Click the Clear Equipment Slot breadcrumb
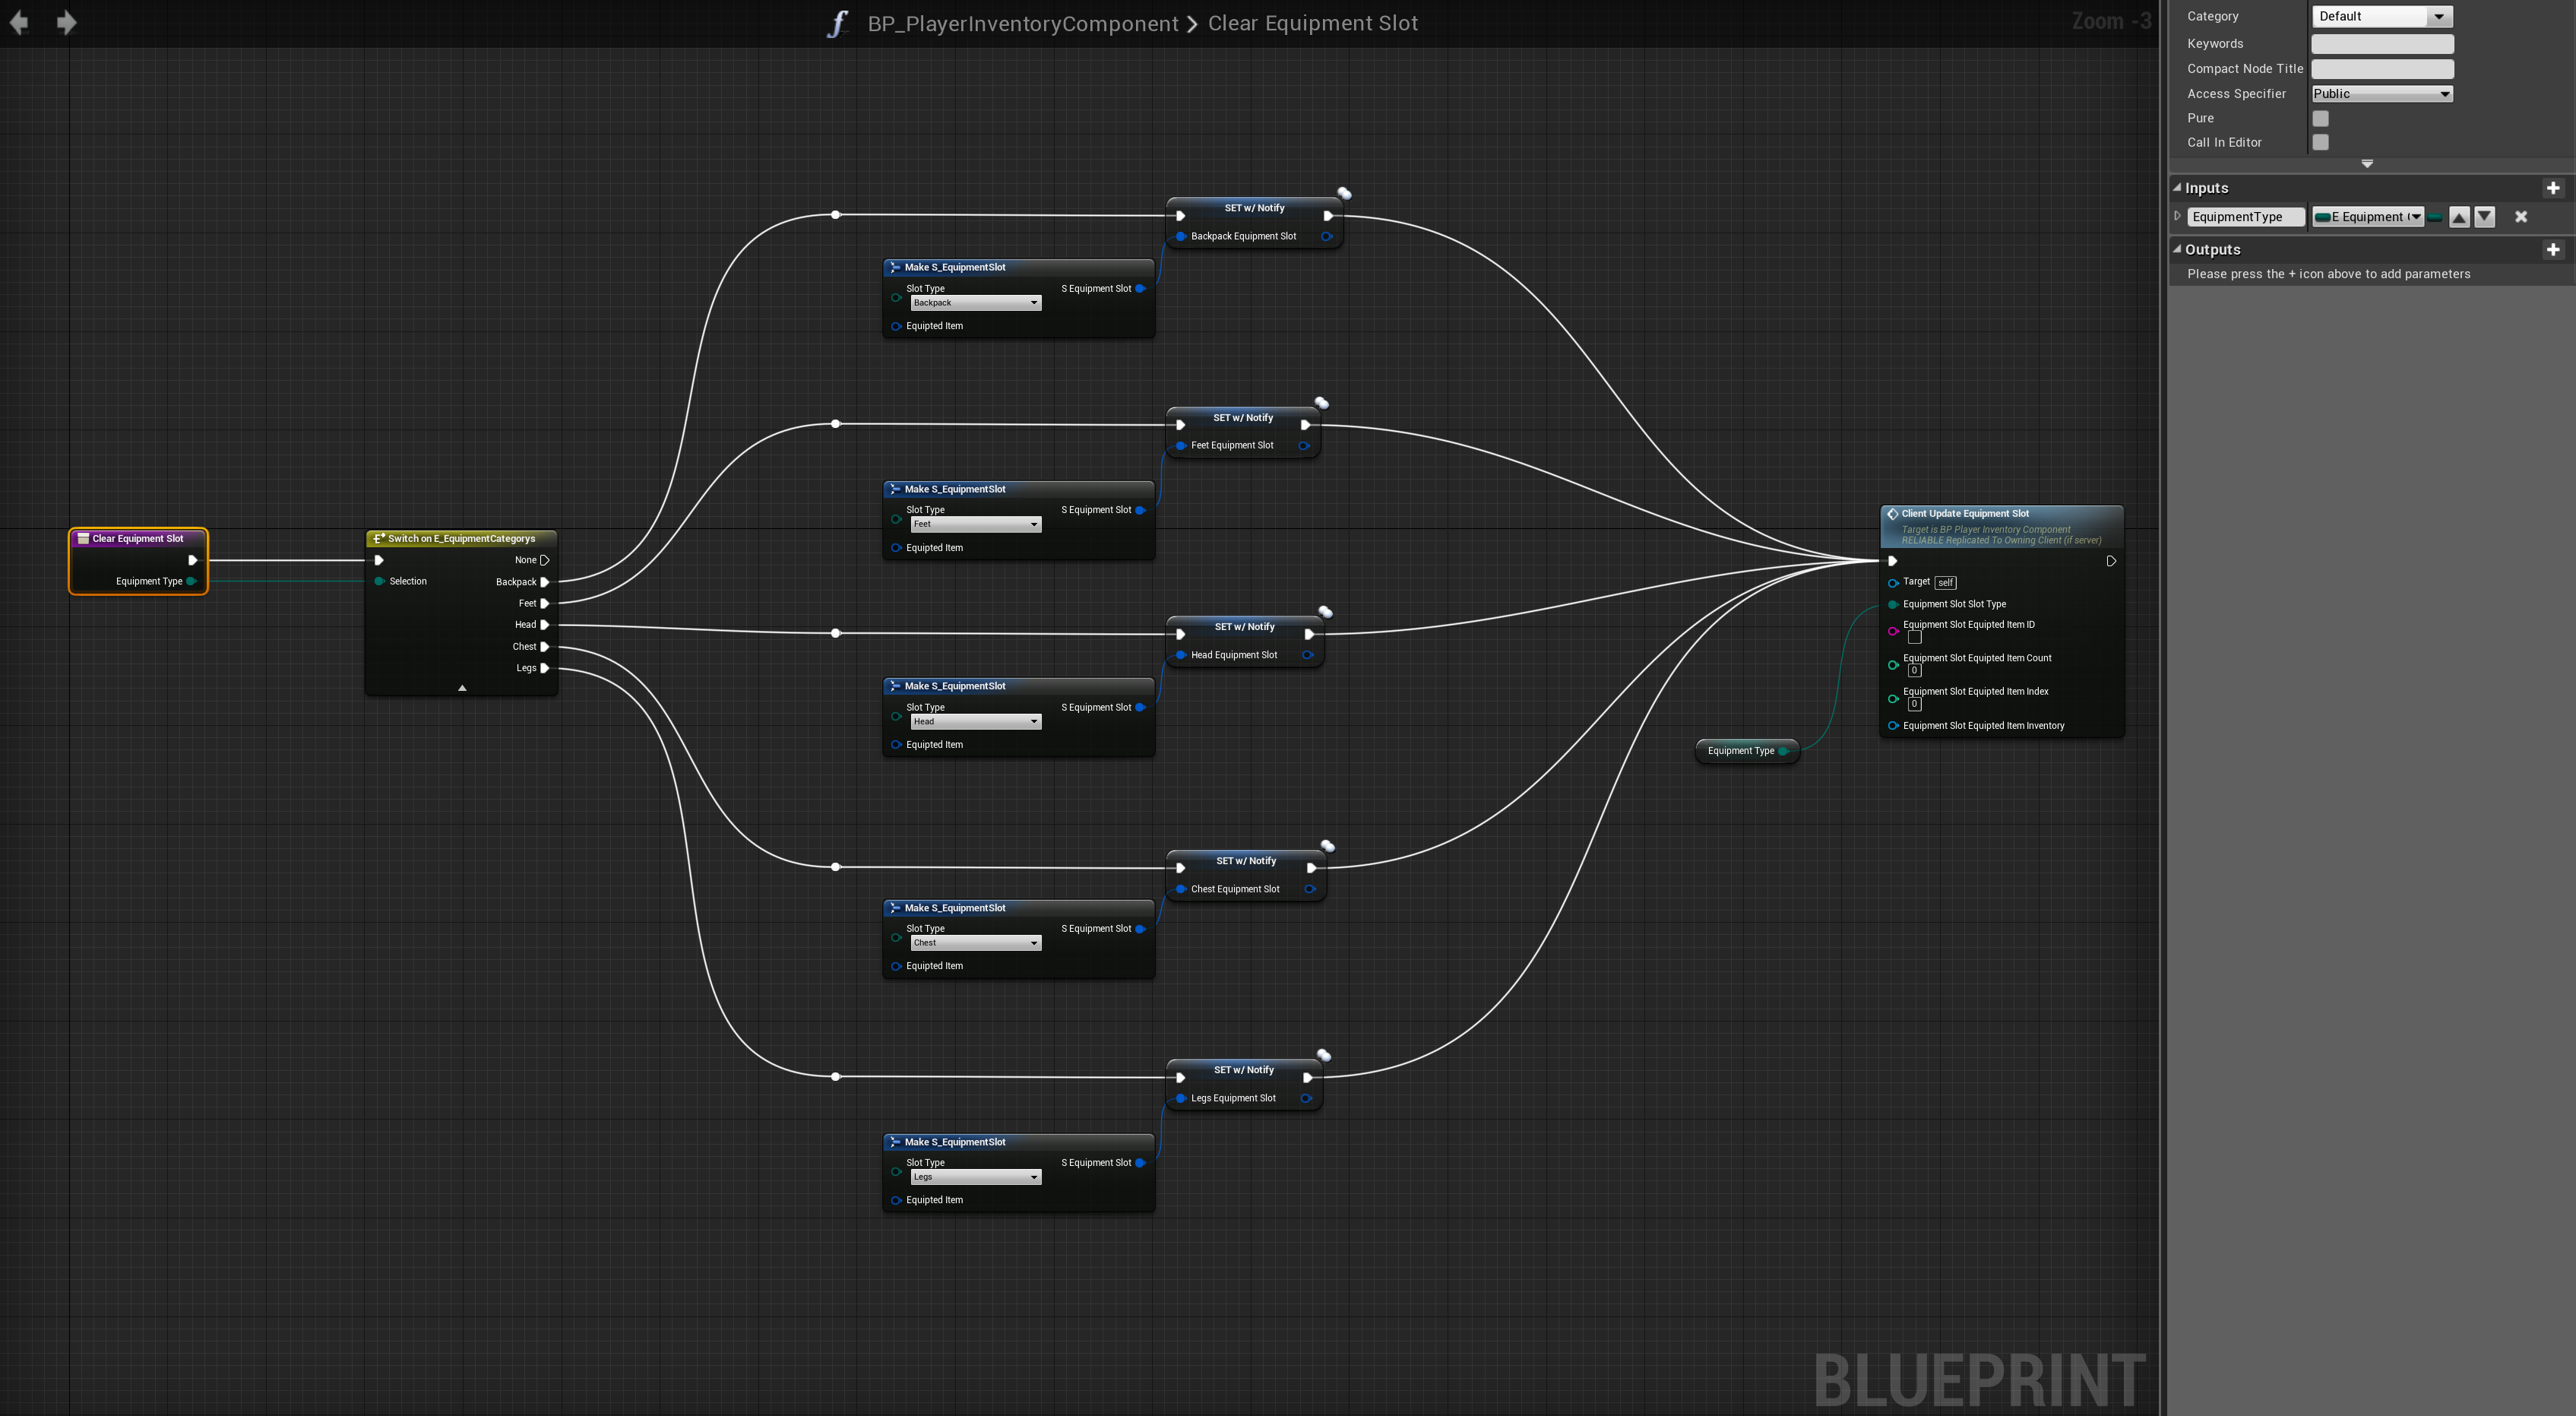This screenshot has height=1416, width=2576. (1312, 23)
